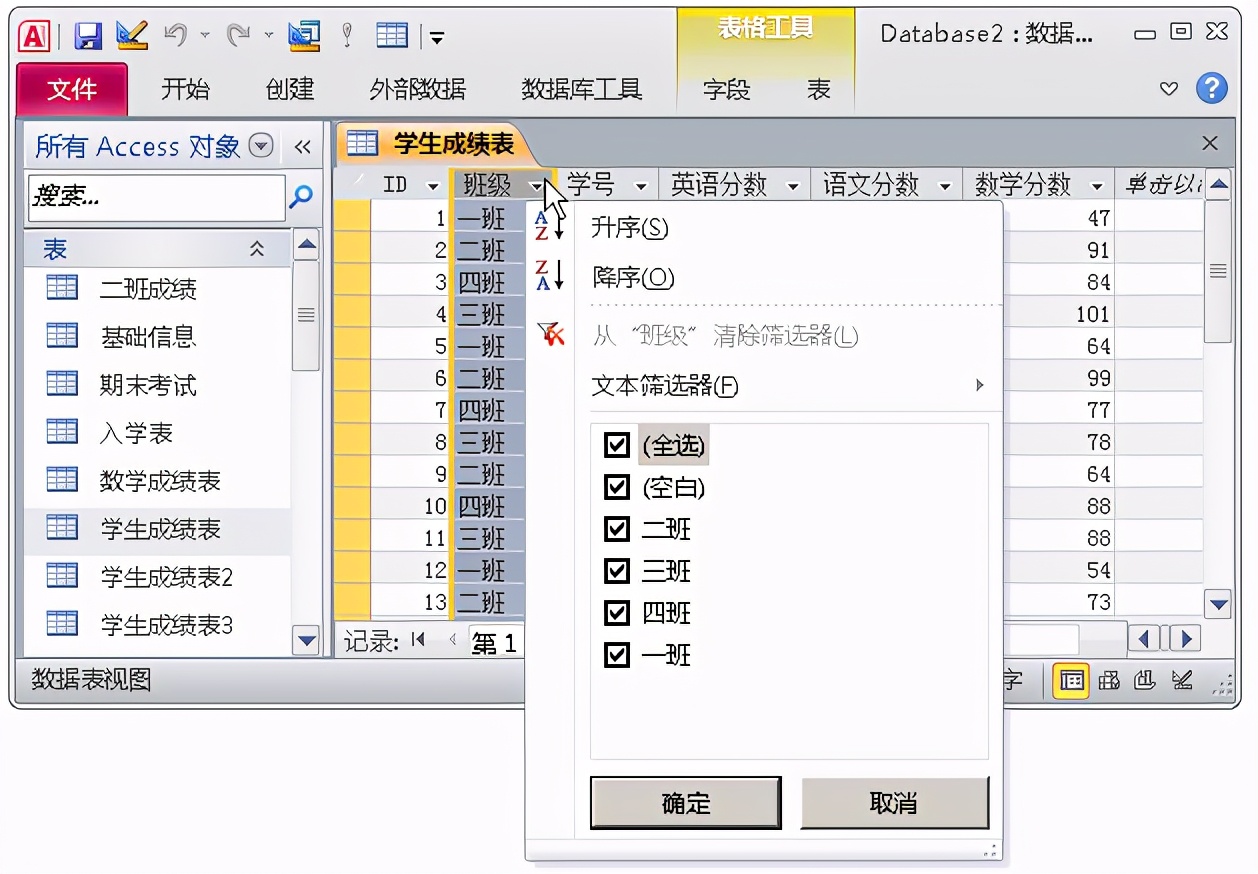Check the (空白) blank values checkbox
This screenshot has width=1258, height=874.
coord(617,488)
